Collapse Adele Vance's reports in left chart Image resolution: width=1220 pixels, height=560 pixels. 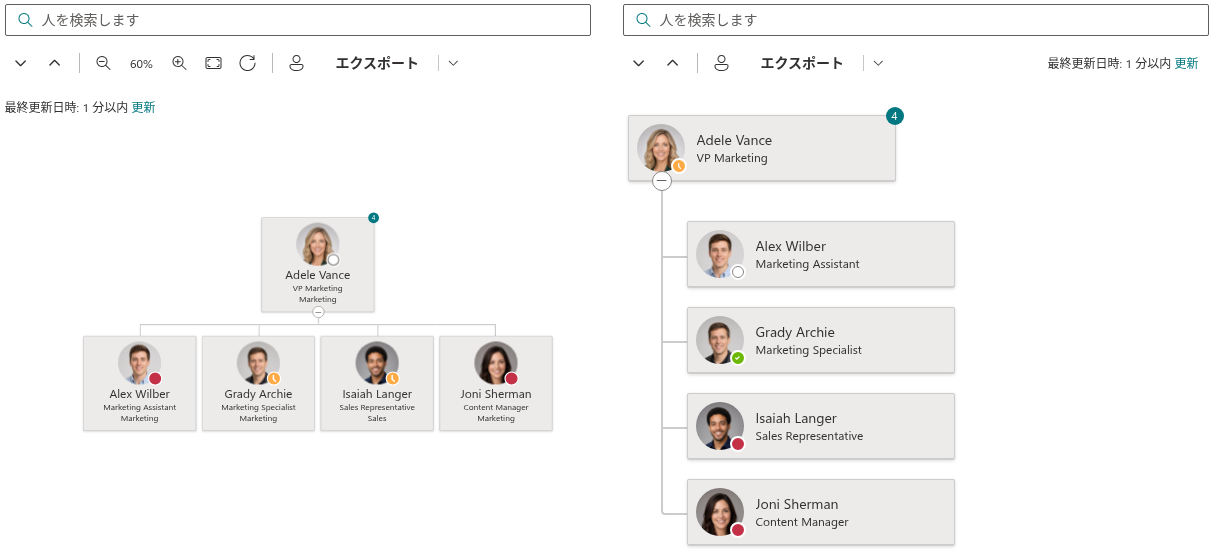pyautogui.click(x=318, y=312)
